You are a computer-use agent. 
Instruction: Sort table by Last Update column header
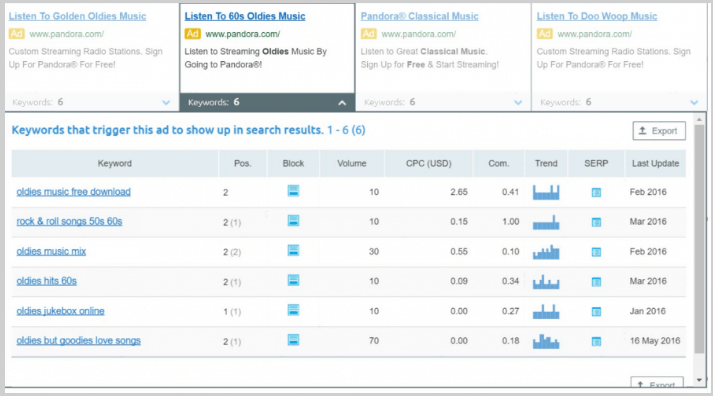point(655,163)
